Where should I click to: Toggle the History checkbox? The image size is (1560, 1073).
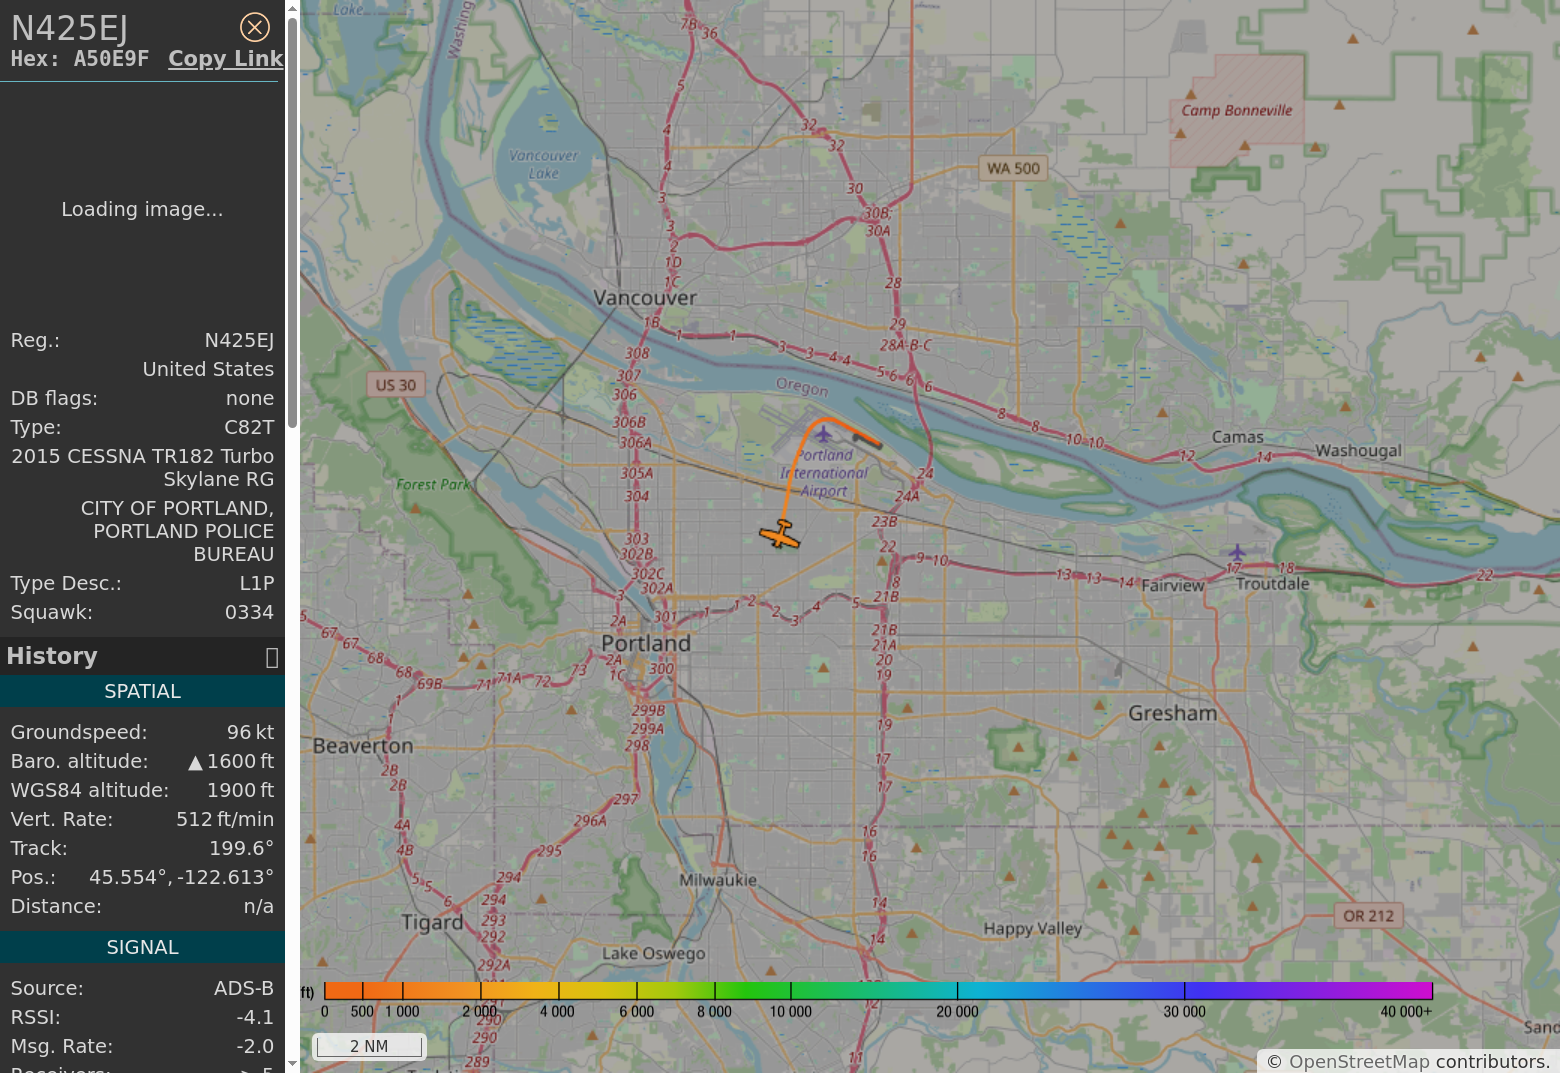[271, 657]
